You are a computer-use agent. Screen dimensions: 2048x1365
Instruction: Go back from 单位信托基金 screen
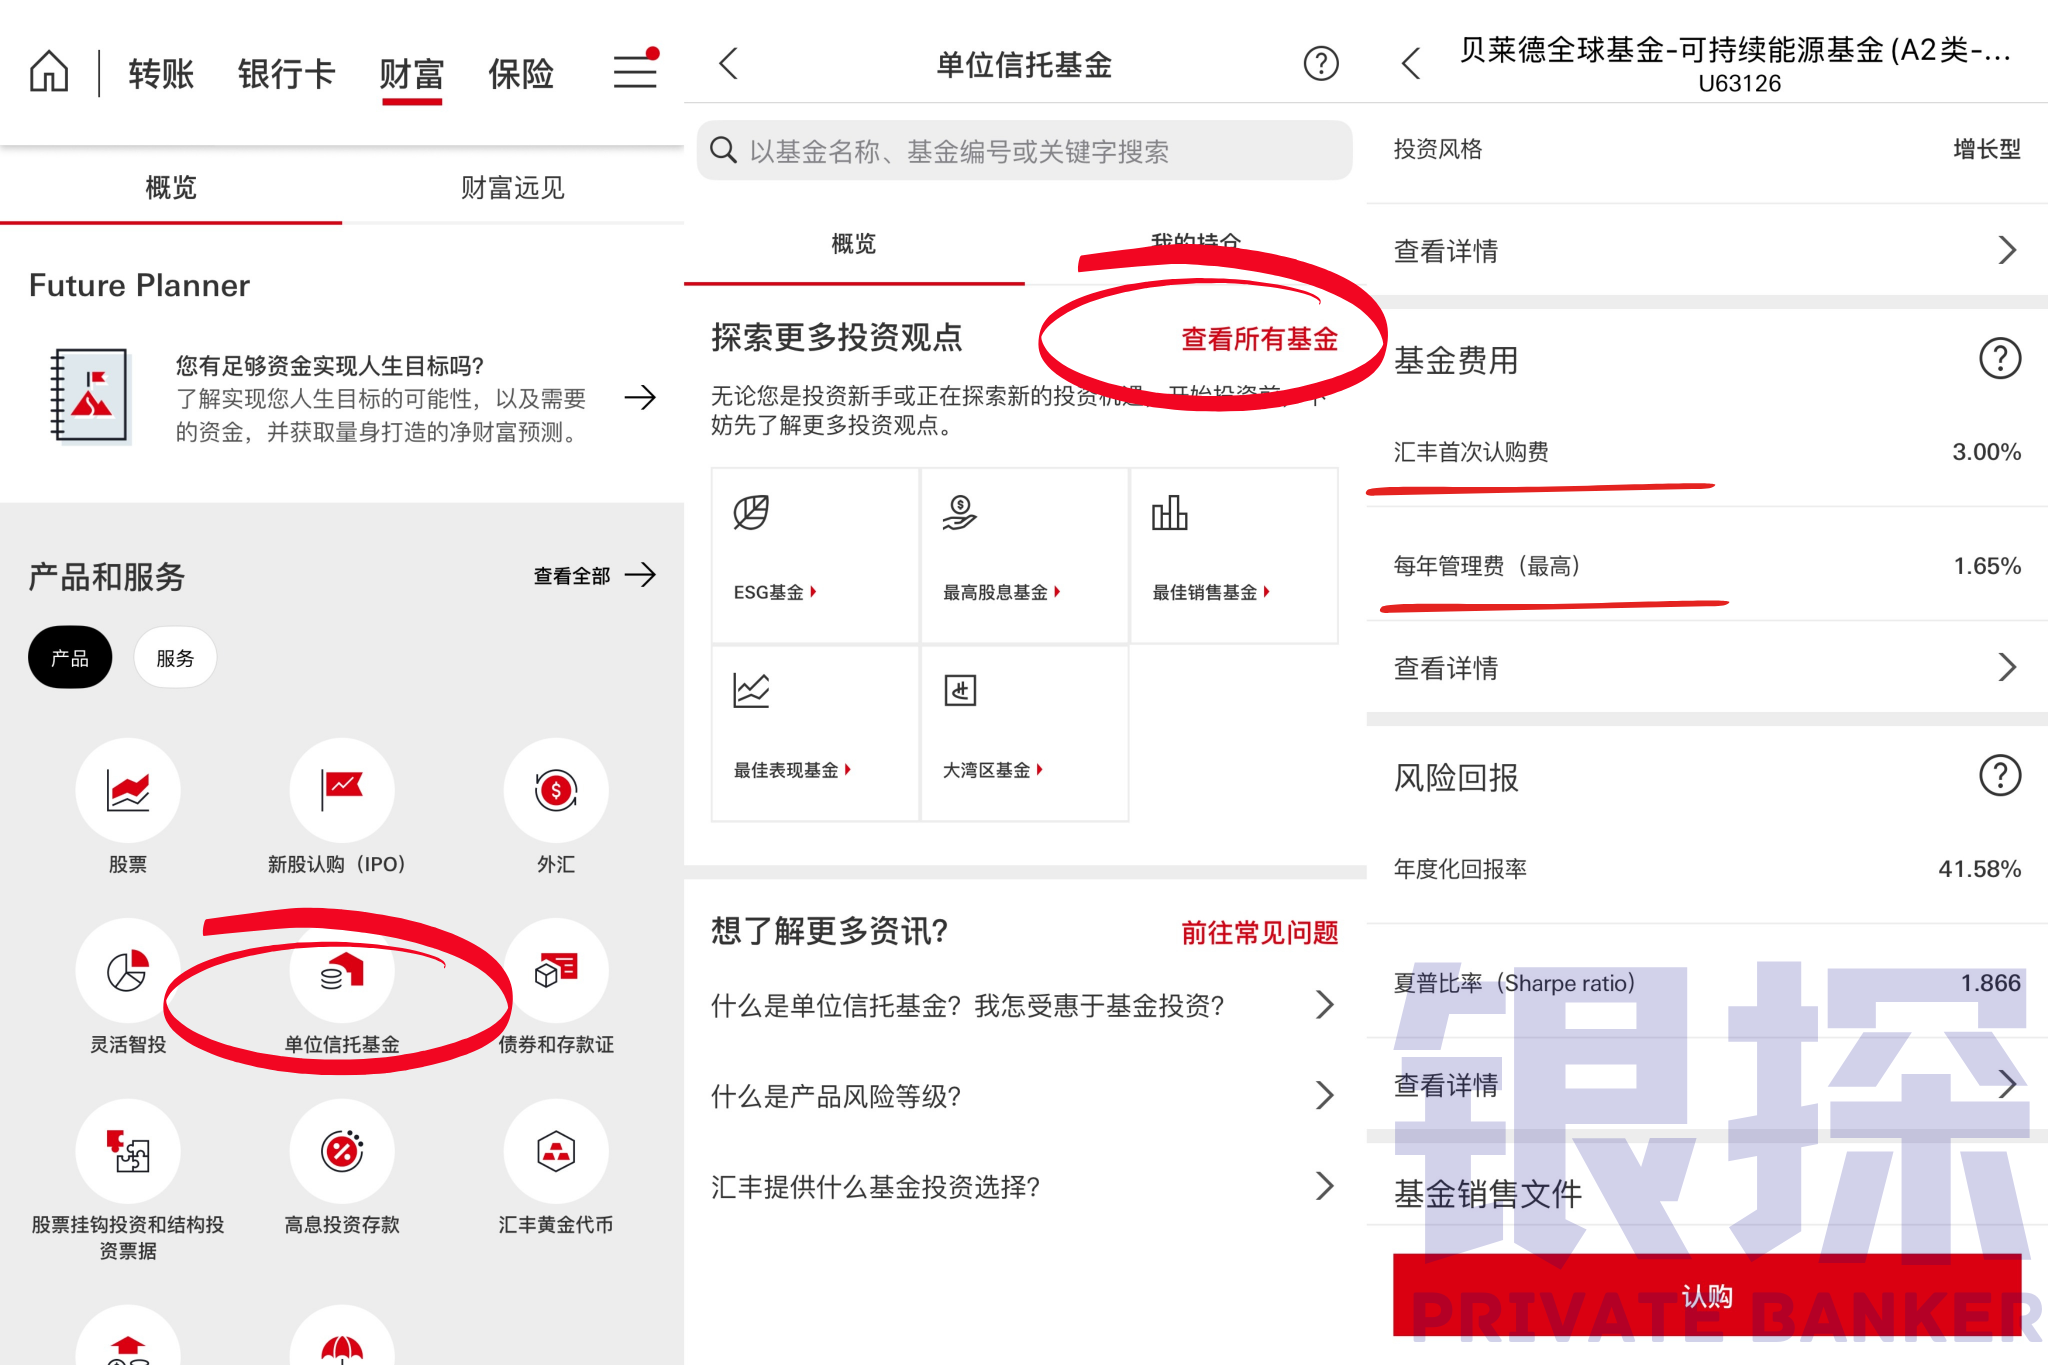(728, 63)
